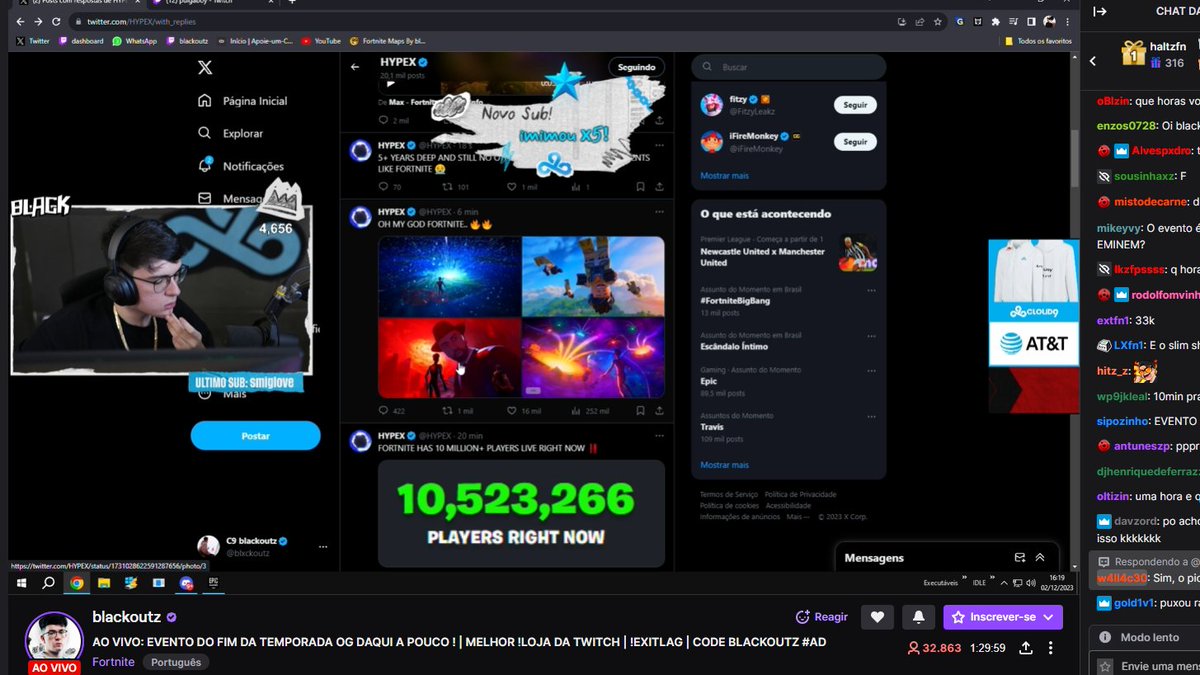Open Windows taskbar search
The height and width of the screenshot is (675, 1200).
pyautogui.click(x=48, y=582)
